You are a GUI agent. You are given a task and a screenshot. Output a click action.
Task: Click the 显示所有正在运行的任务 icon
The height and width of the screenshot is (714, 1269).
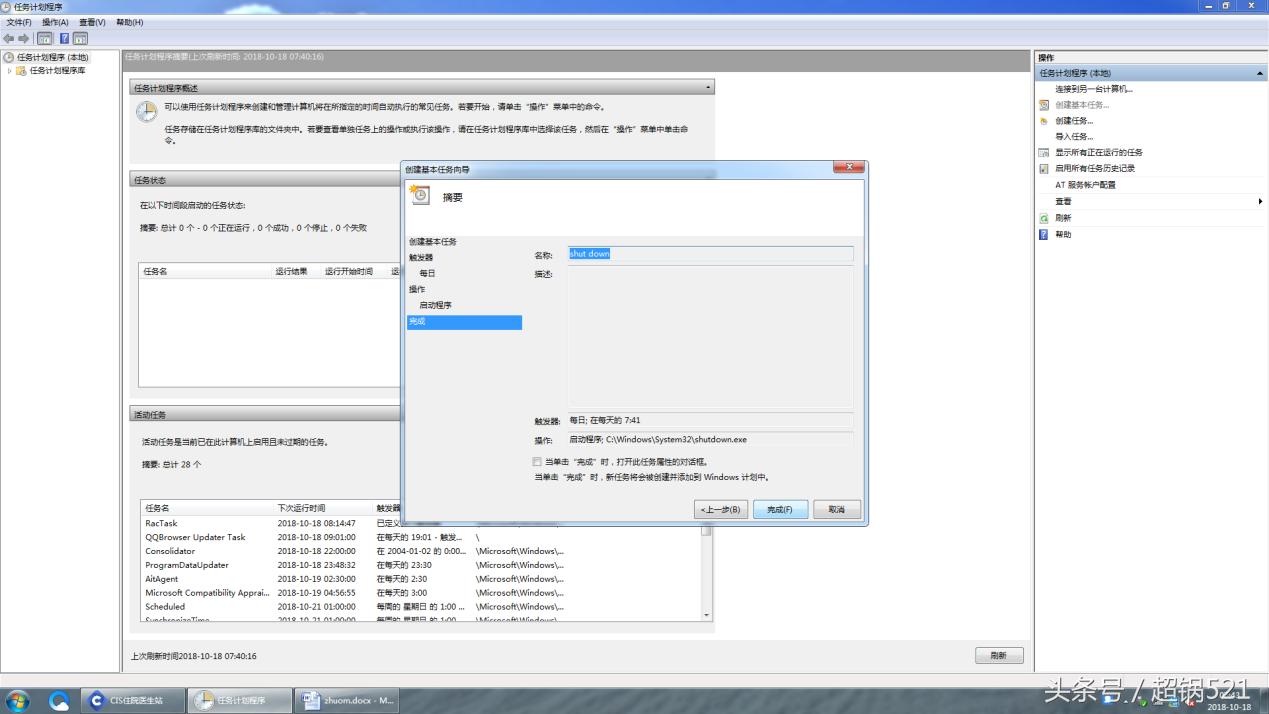click(1044, 153)
